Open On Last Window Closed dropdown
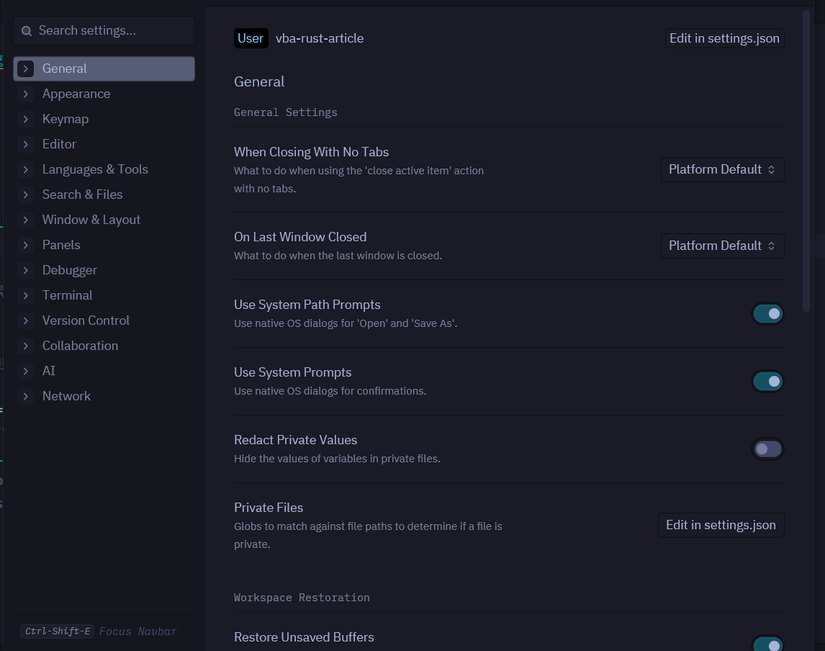Image resolution: width=825 pixels, height=651 pixels. [x=722, y=246]
